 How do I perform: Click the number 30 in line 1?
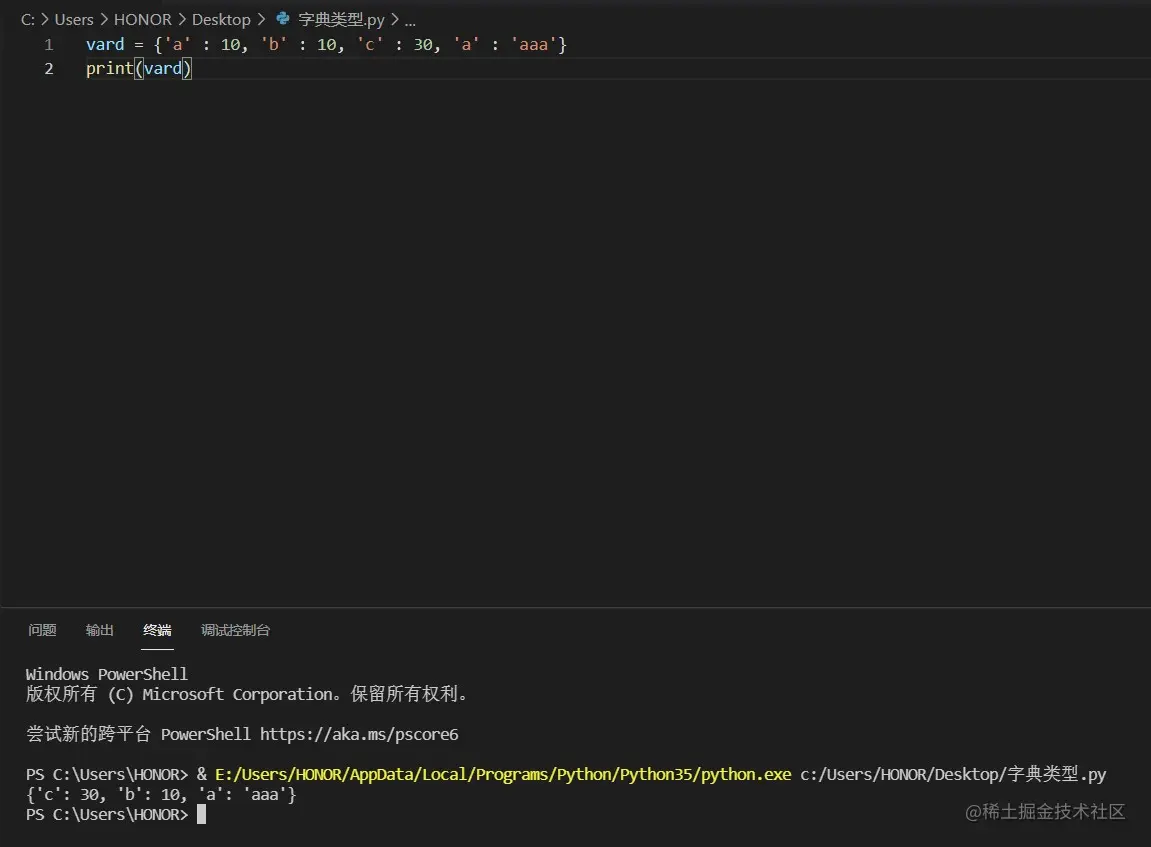423,45
